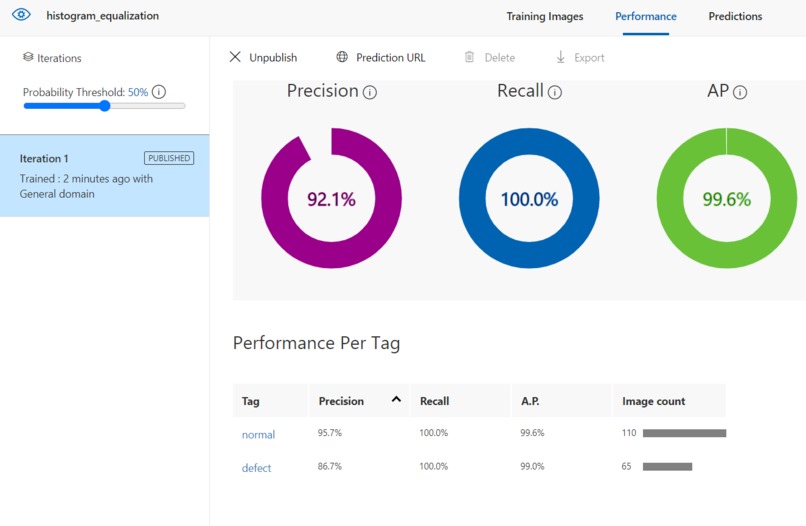806x526 pixels.
Task: Click the PUBLISHED badge on Iteration 1
Action: click(169, 158)
